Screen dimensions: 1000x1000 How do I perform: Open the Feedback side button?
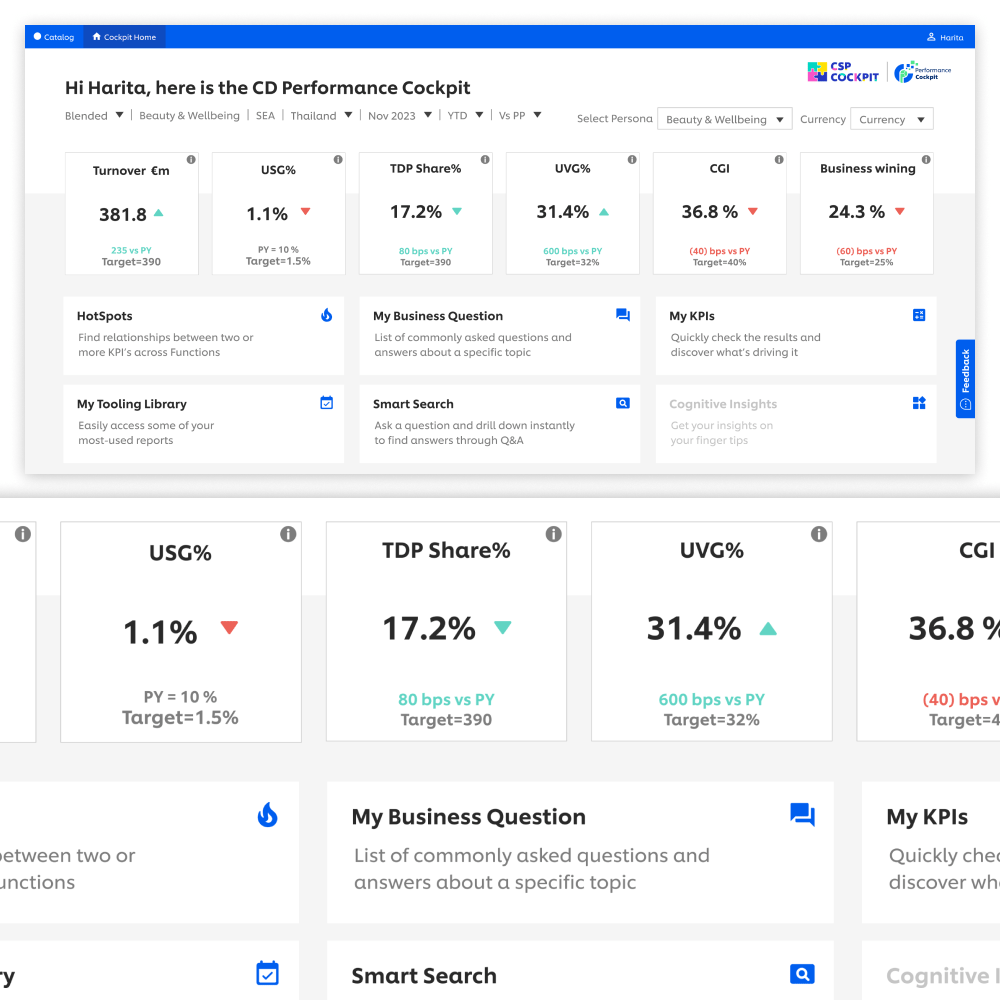pyautogui.click(x=965, y=378)
